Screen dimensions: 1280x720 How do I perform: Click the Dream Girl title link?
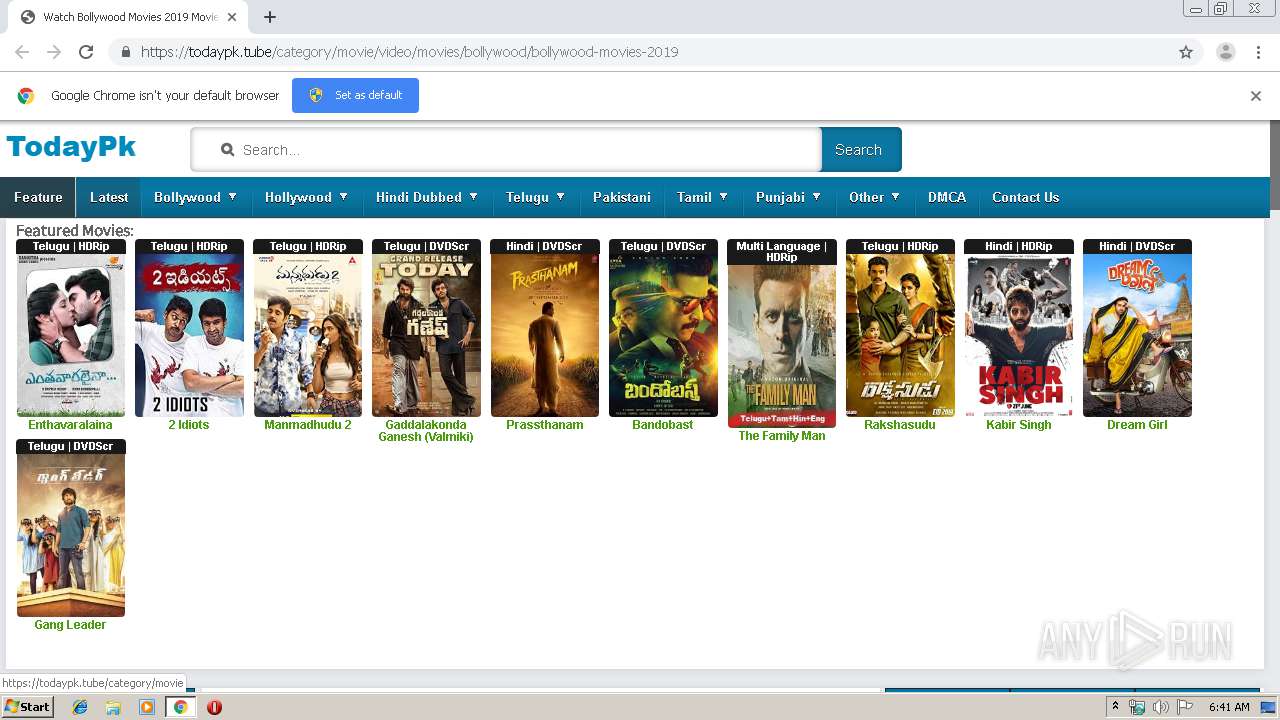pos(1137,425)
